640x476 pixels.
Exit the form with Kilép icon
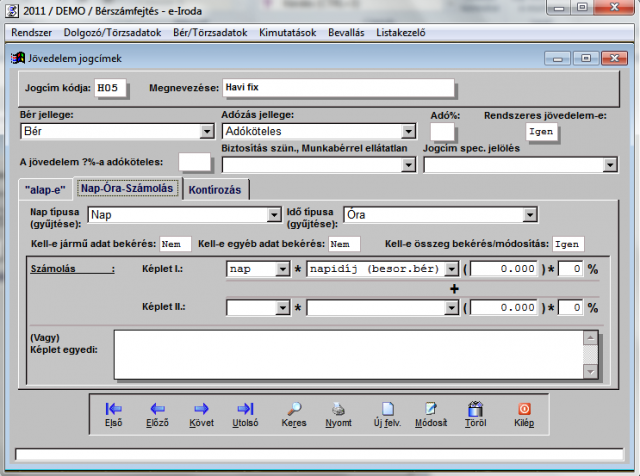(524, 414)
